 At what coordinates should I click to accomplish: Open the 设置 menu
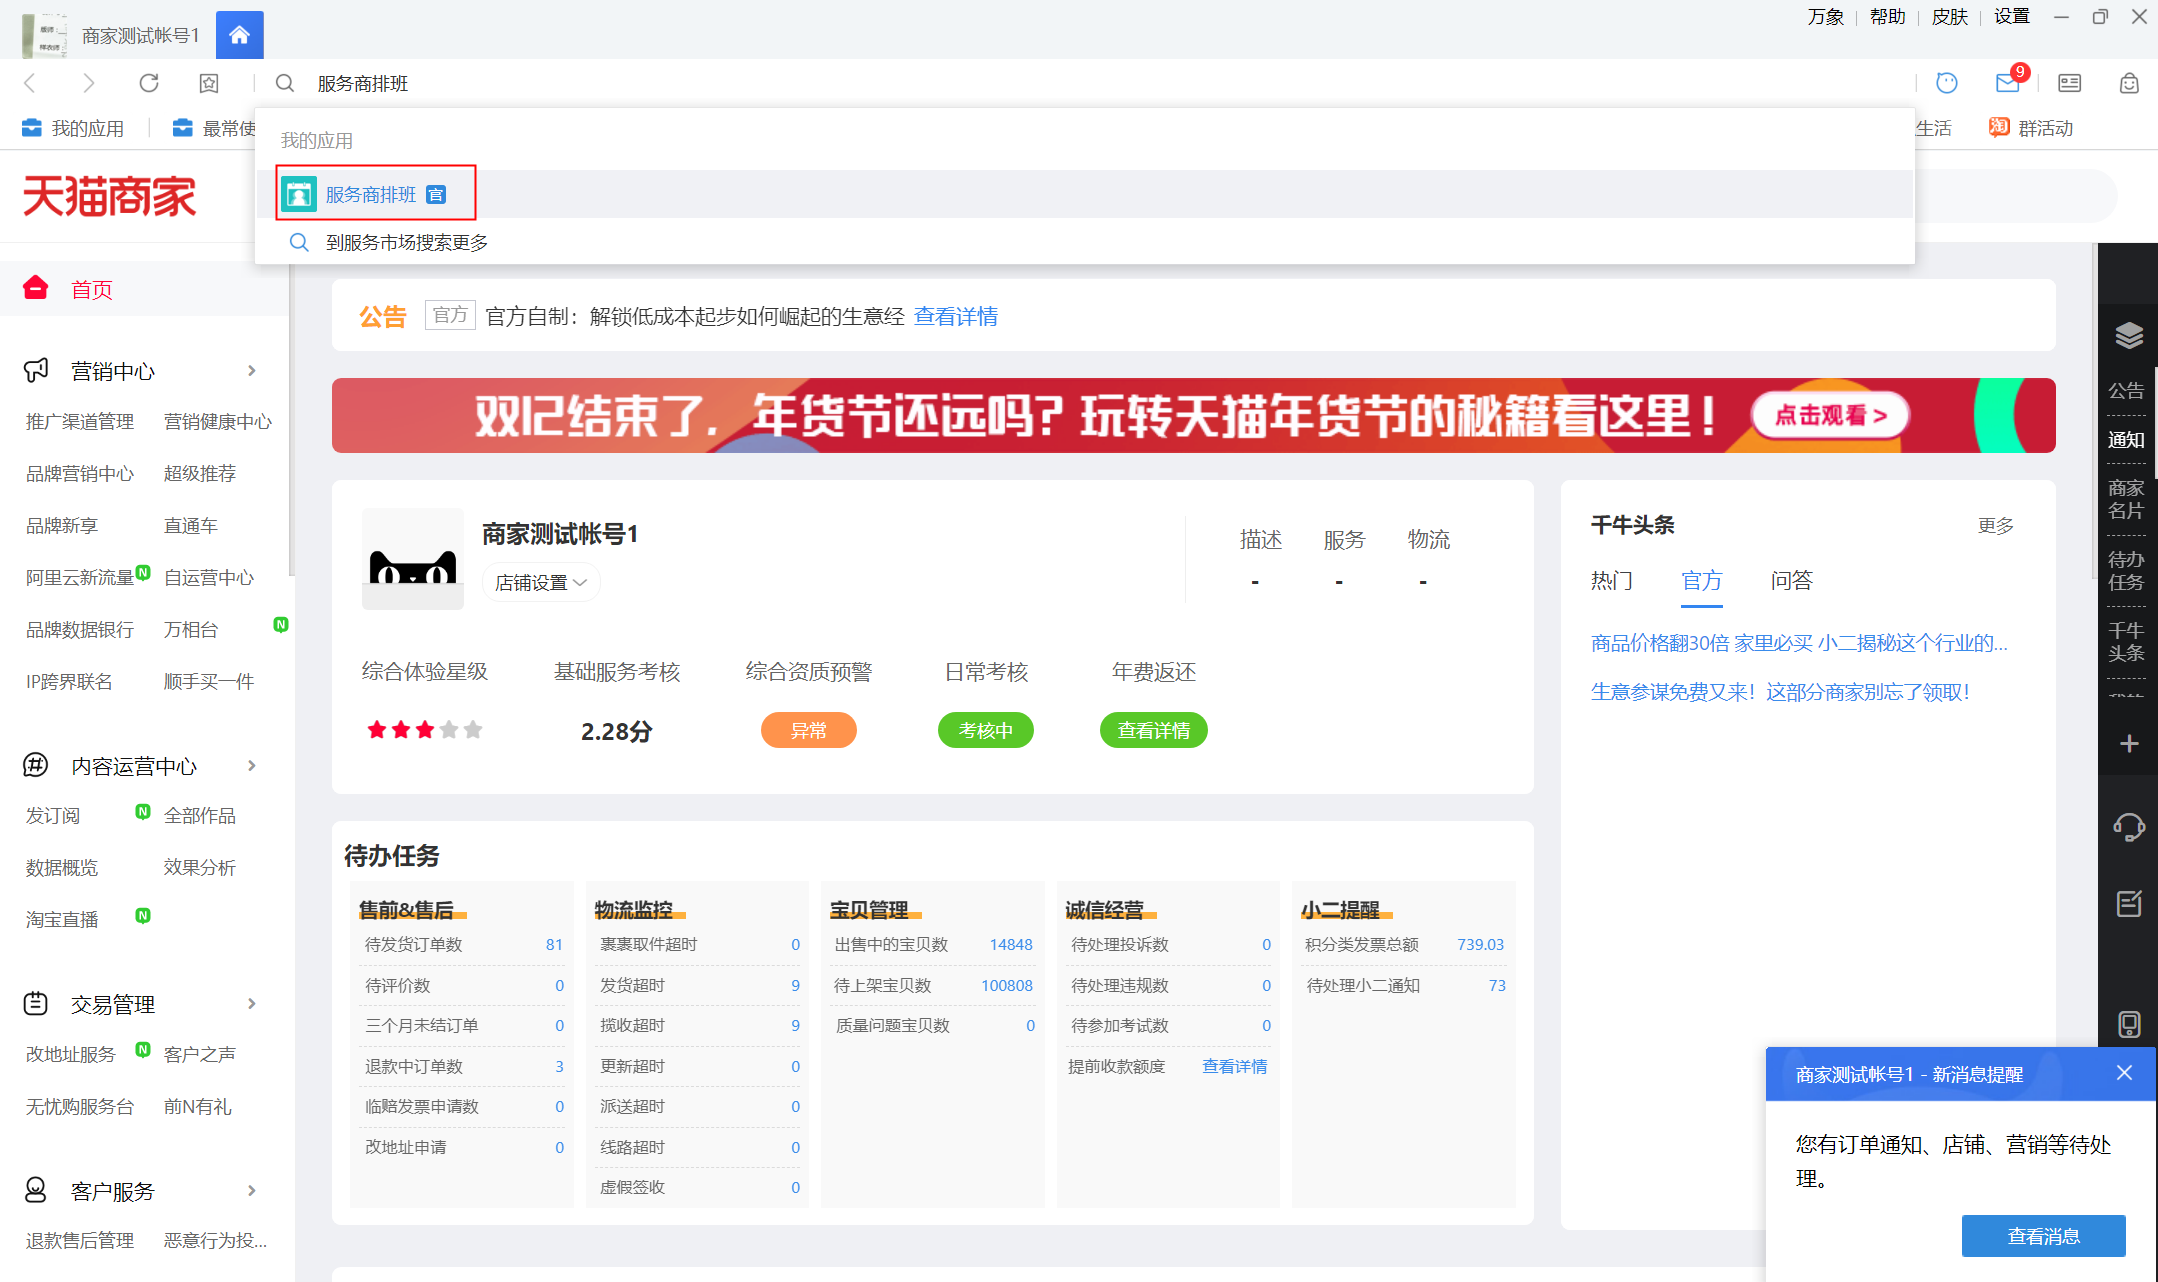2012,17
